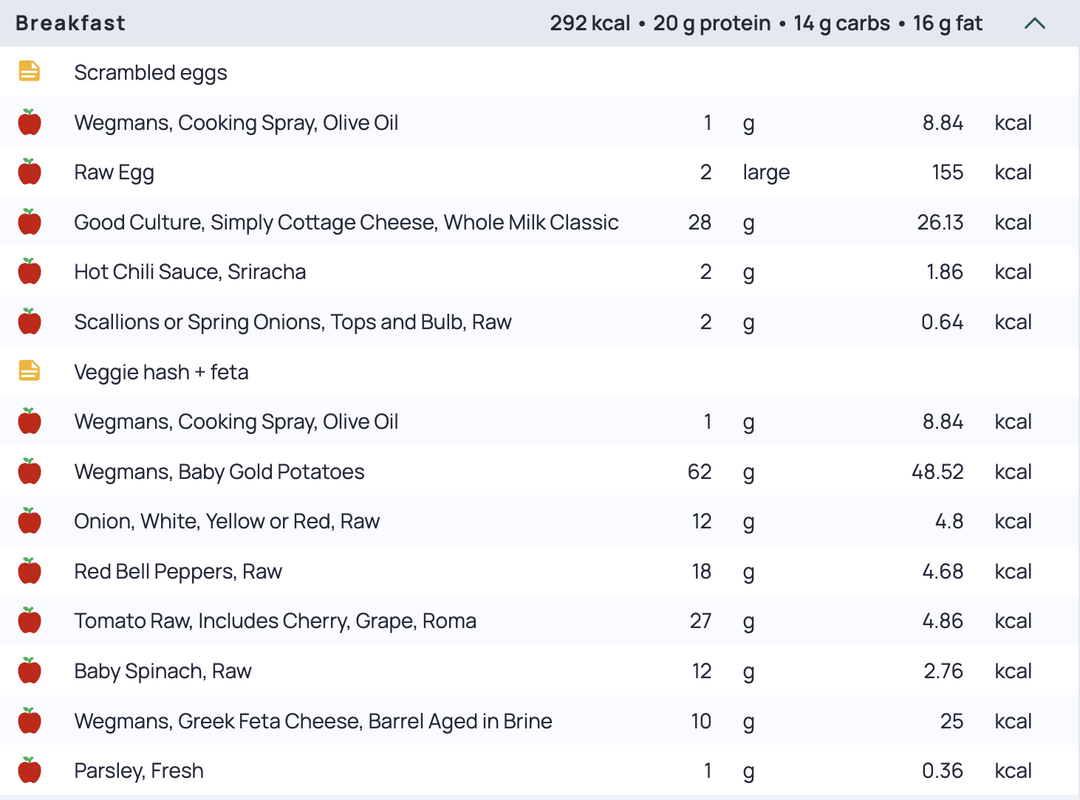Click the Veggie hash + feta note icon

click(x=29, y=371)
